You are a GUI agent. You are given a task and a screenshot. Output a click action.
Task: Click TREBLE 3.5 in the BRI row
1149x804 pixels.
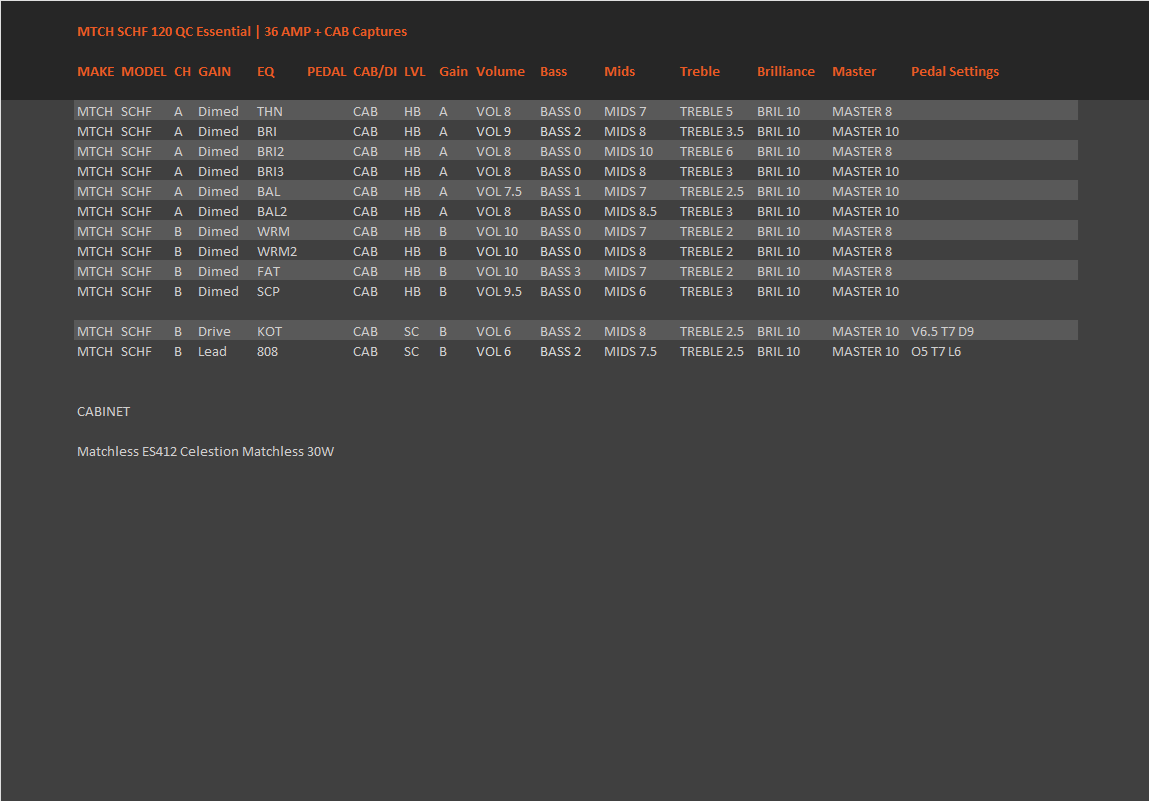coord(712,132)
